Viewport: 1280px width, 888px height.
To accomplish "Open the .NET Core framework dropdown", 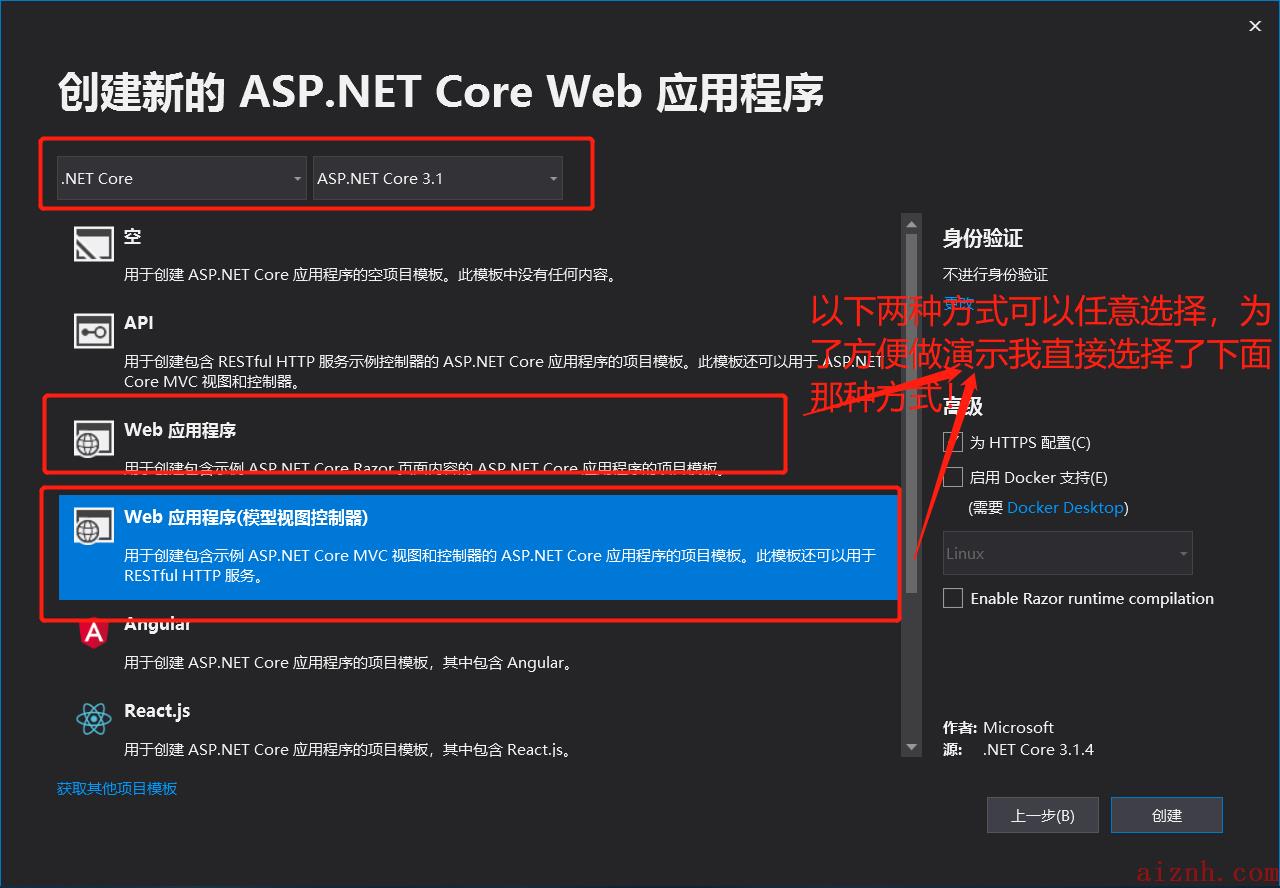I will tap(181, 178).
